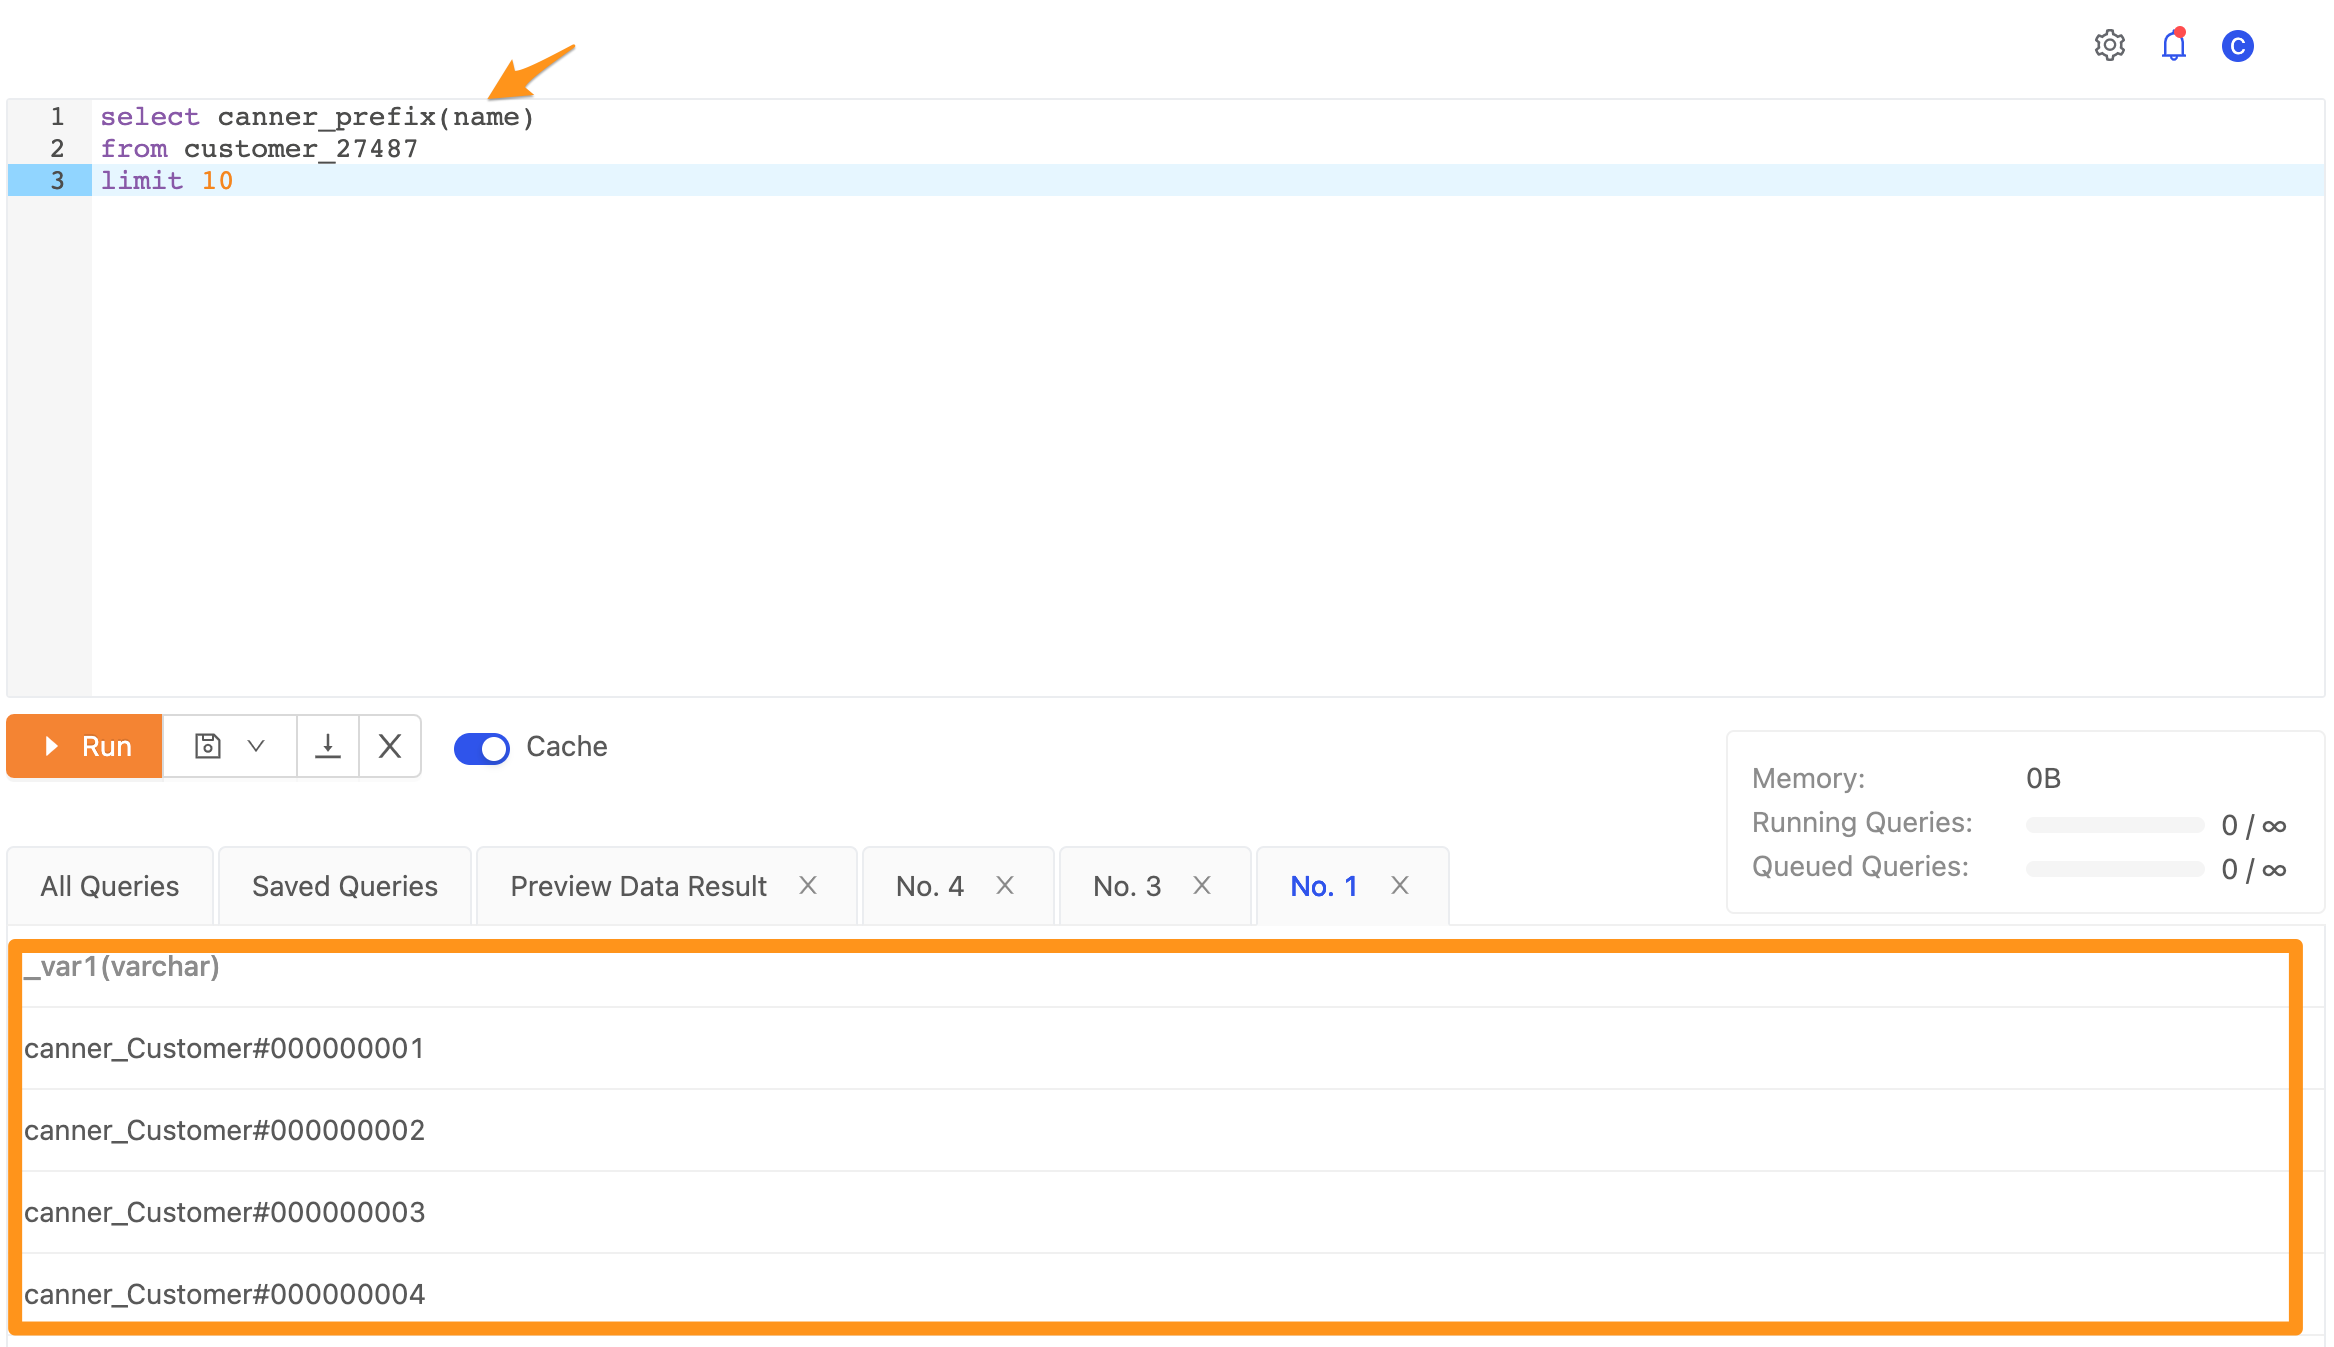Image resolution: width=2334 pixels, height=1347 pixels.
Task: Click line number 3 in the gutter
Action: click(x=57, y=181)
